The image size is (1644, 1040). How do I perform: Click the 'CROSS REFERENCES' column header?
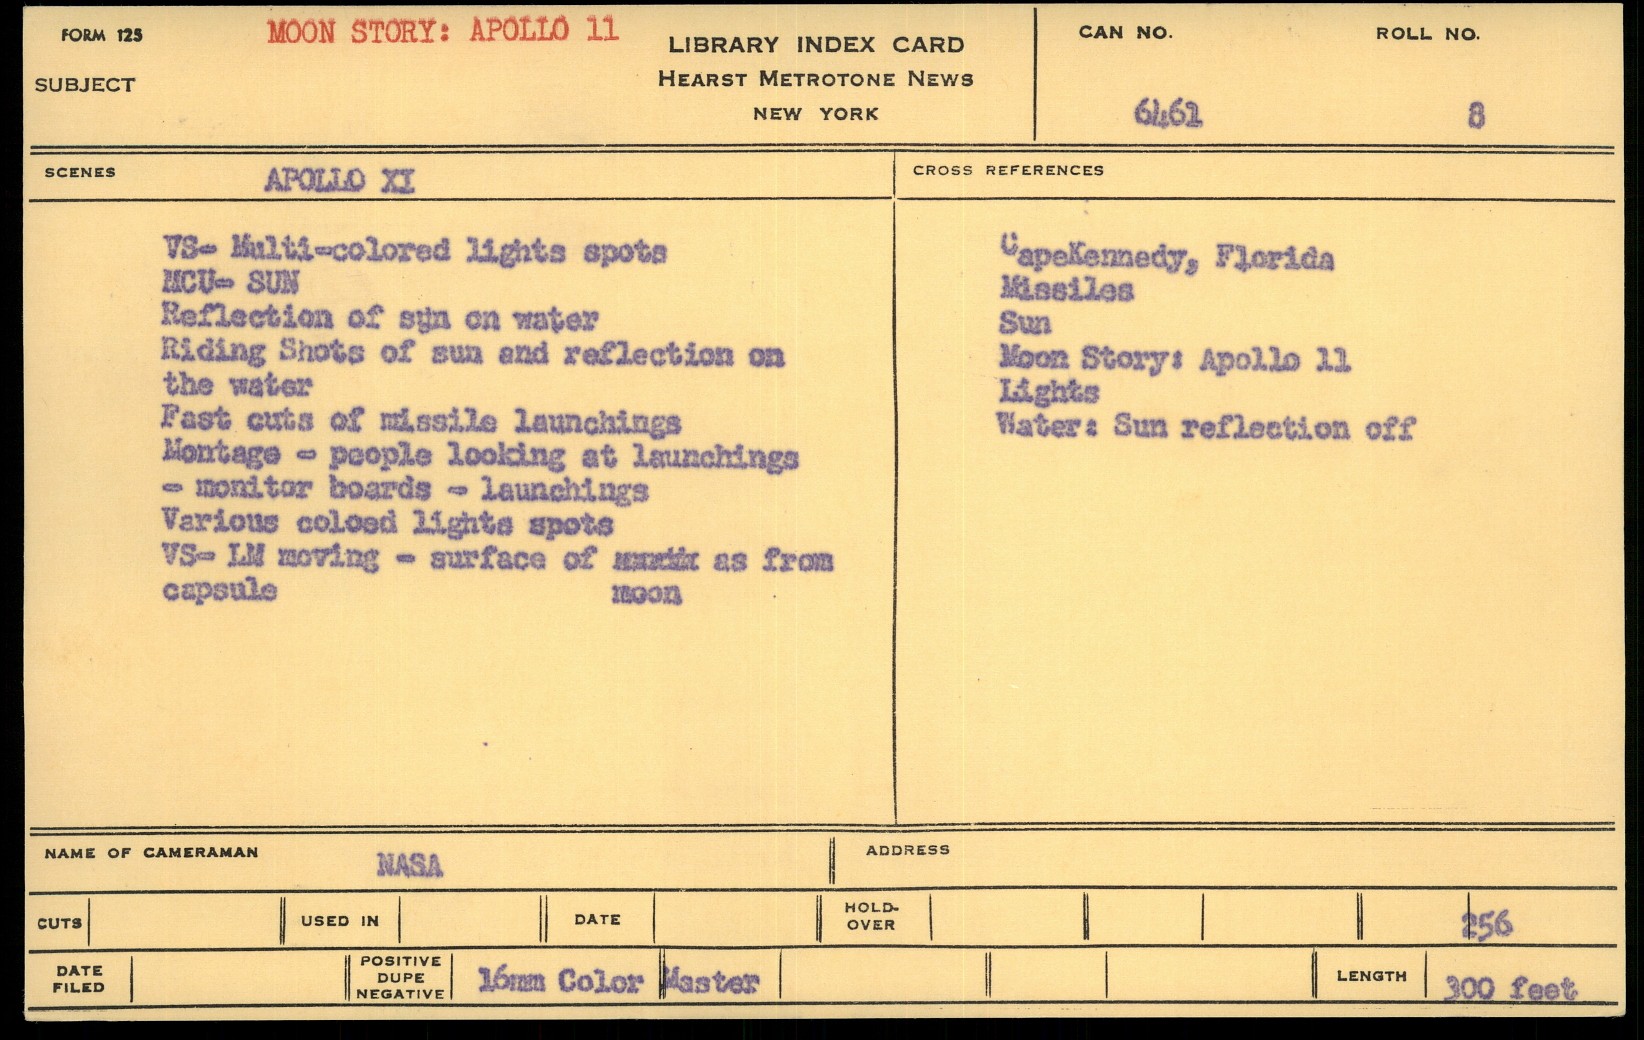coord(1008,171)
